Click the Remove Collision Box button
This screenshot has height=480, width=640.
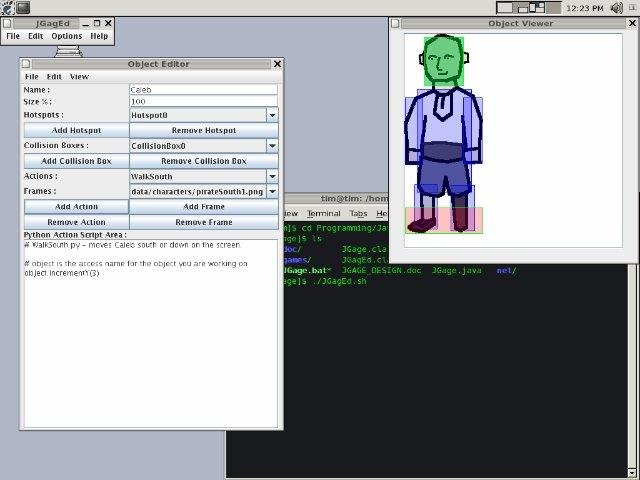click(x=204, y=161)
